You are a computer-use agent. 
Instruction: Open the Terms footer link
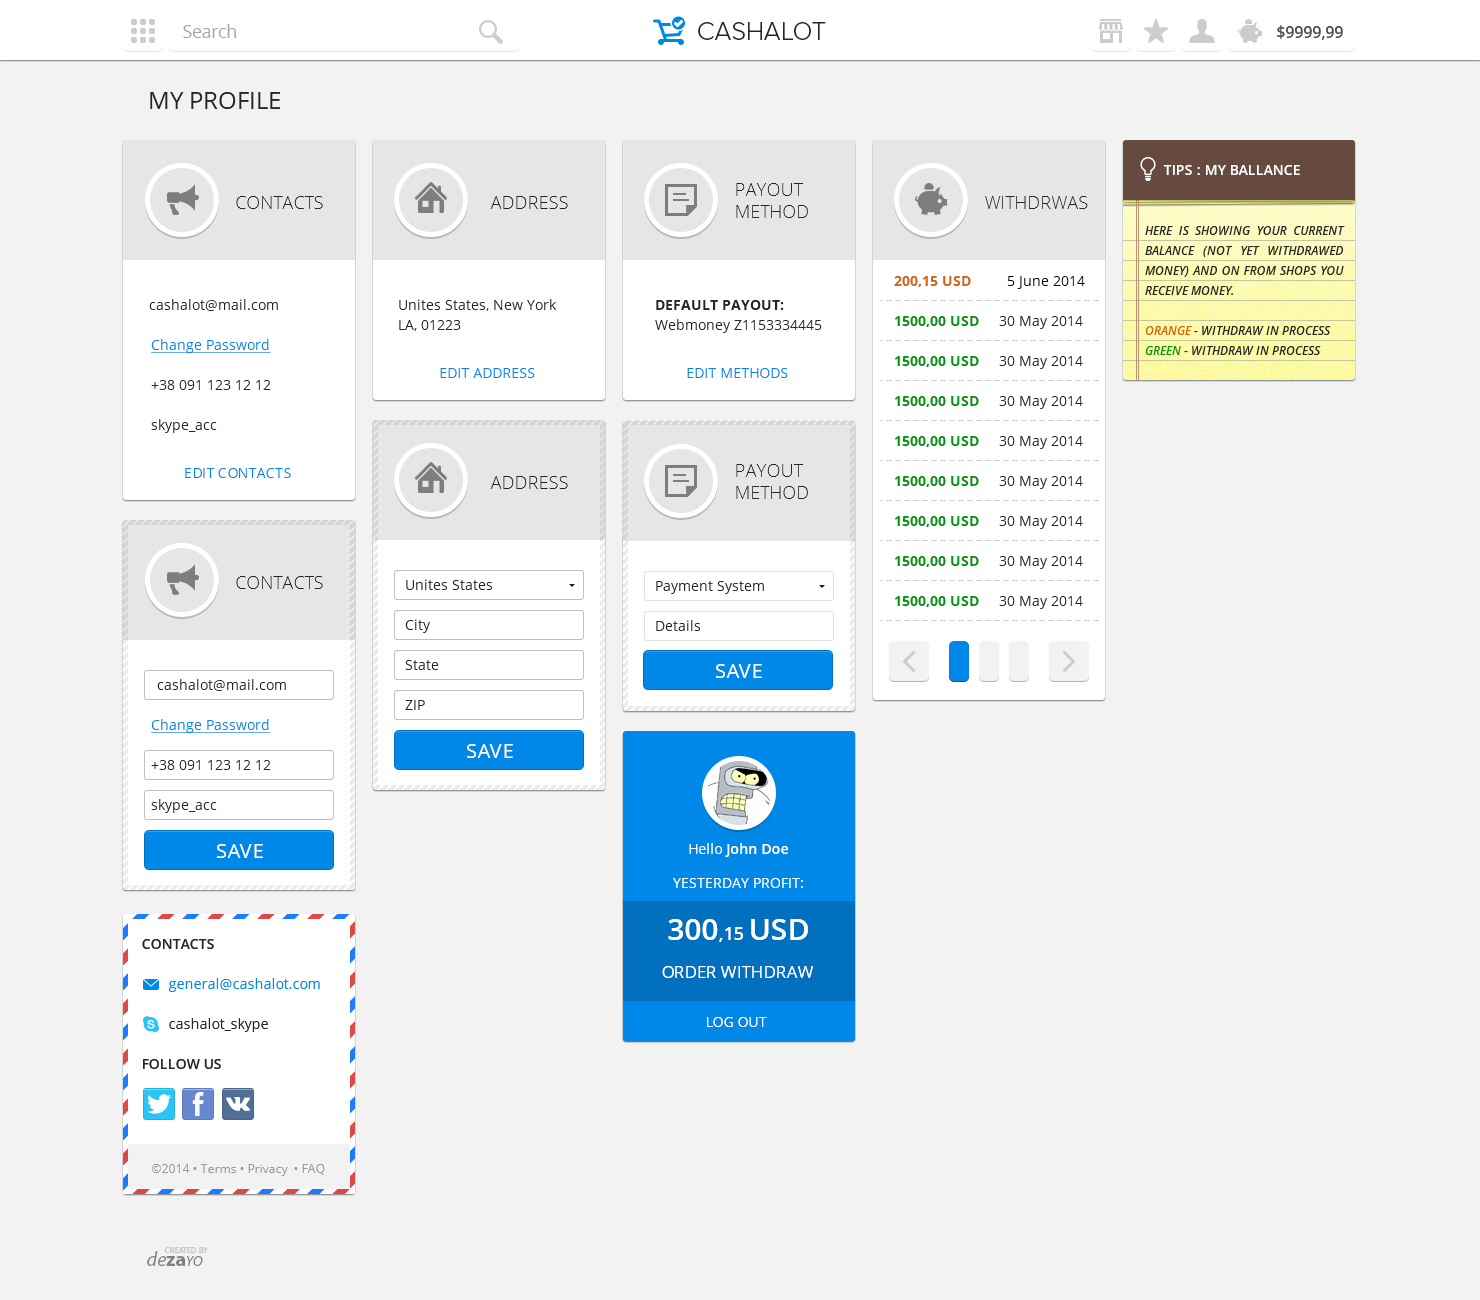218,1169
